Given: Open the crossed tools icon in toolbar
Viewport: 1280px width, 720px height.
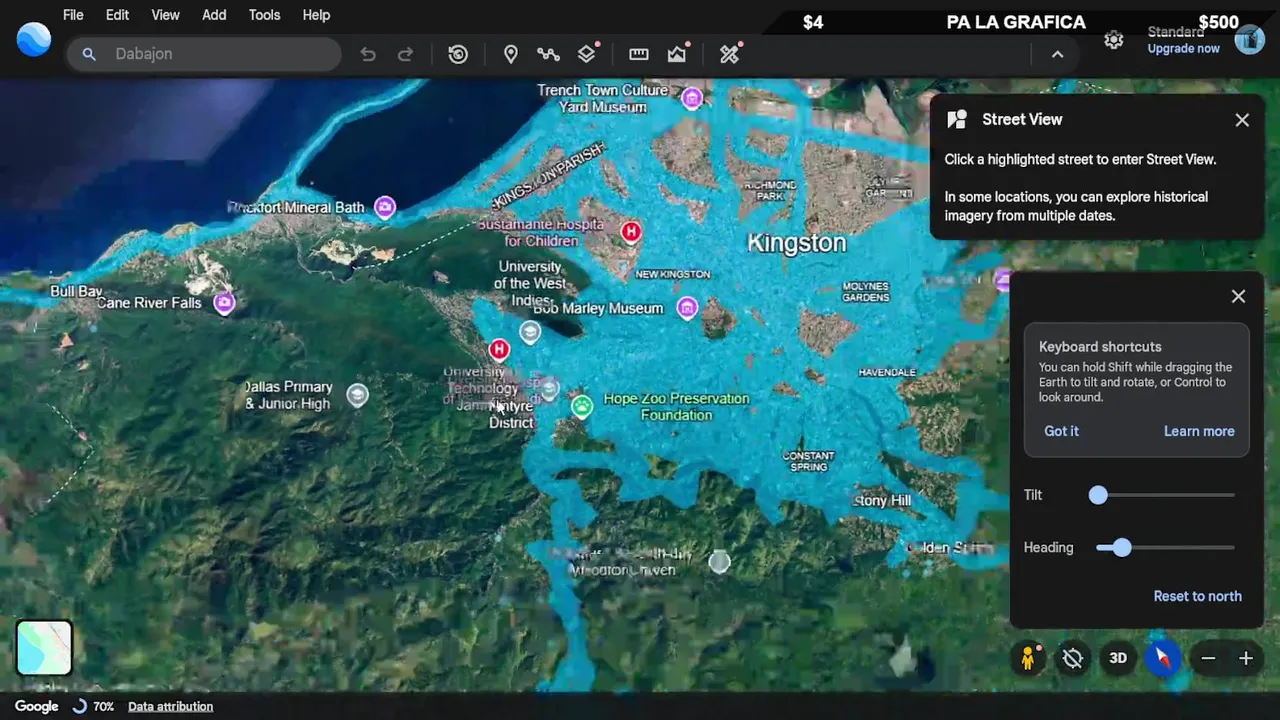Looking at the screenshot, I should 730,53.
